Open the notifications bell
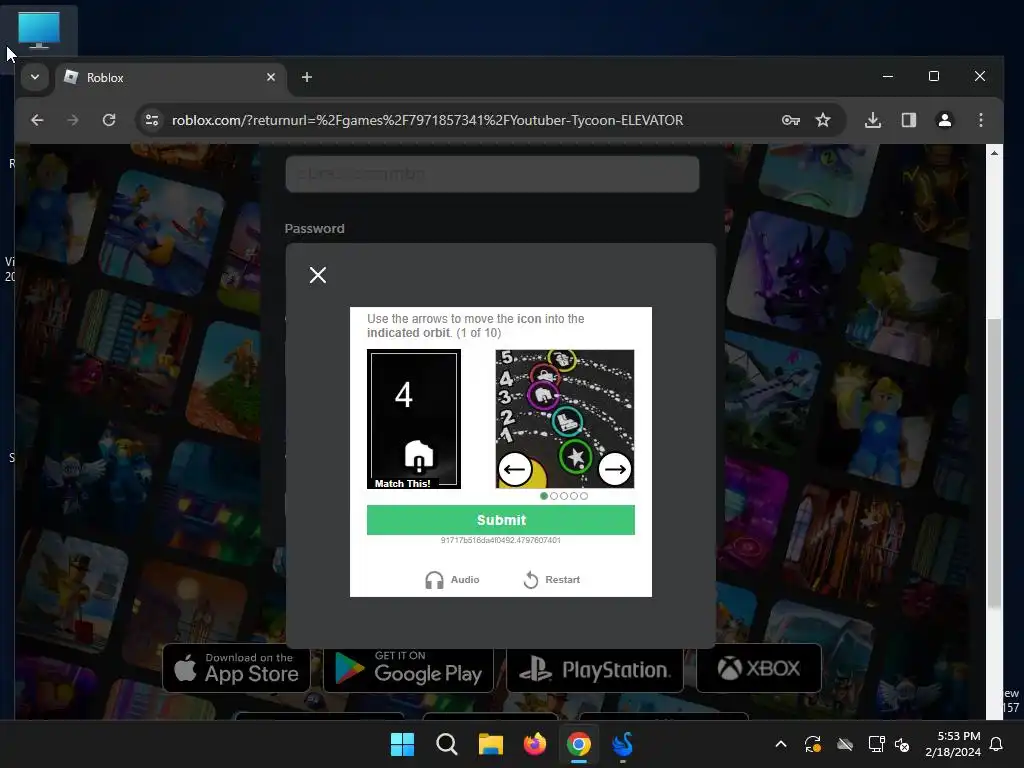 coord(997,744)
